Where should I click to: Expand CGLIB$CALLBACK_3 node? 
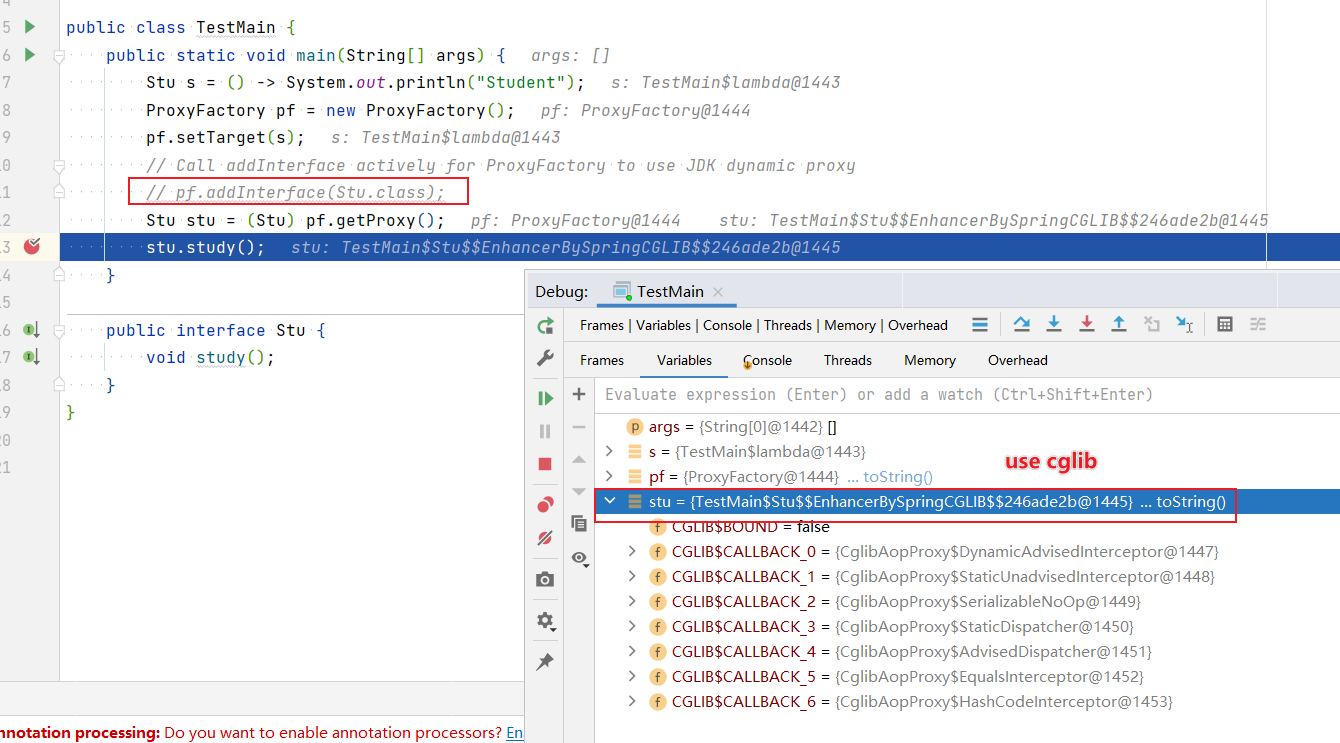click(x=632, y=626)
